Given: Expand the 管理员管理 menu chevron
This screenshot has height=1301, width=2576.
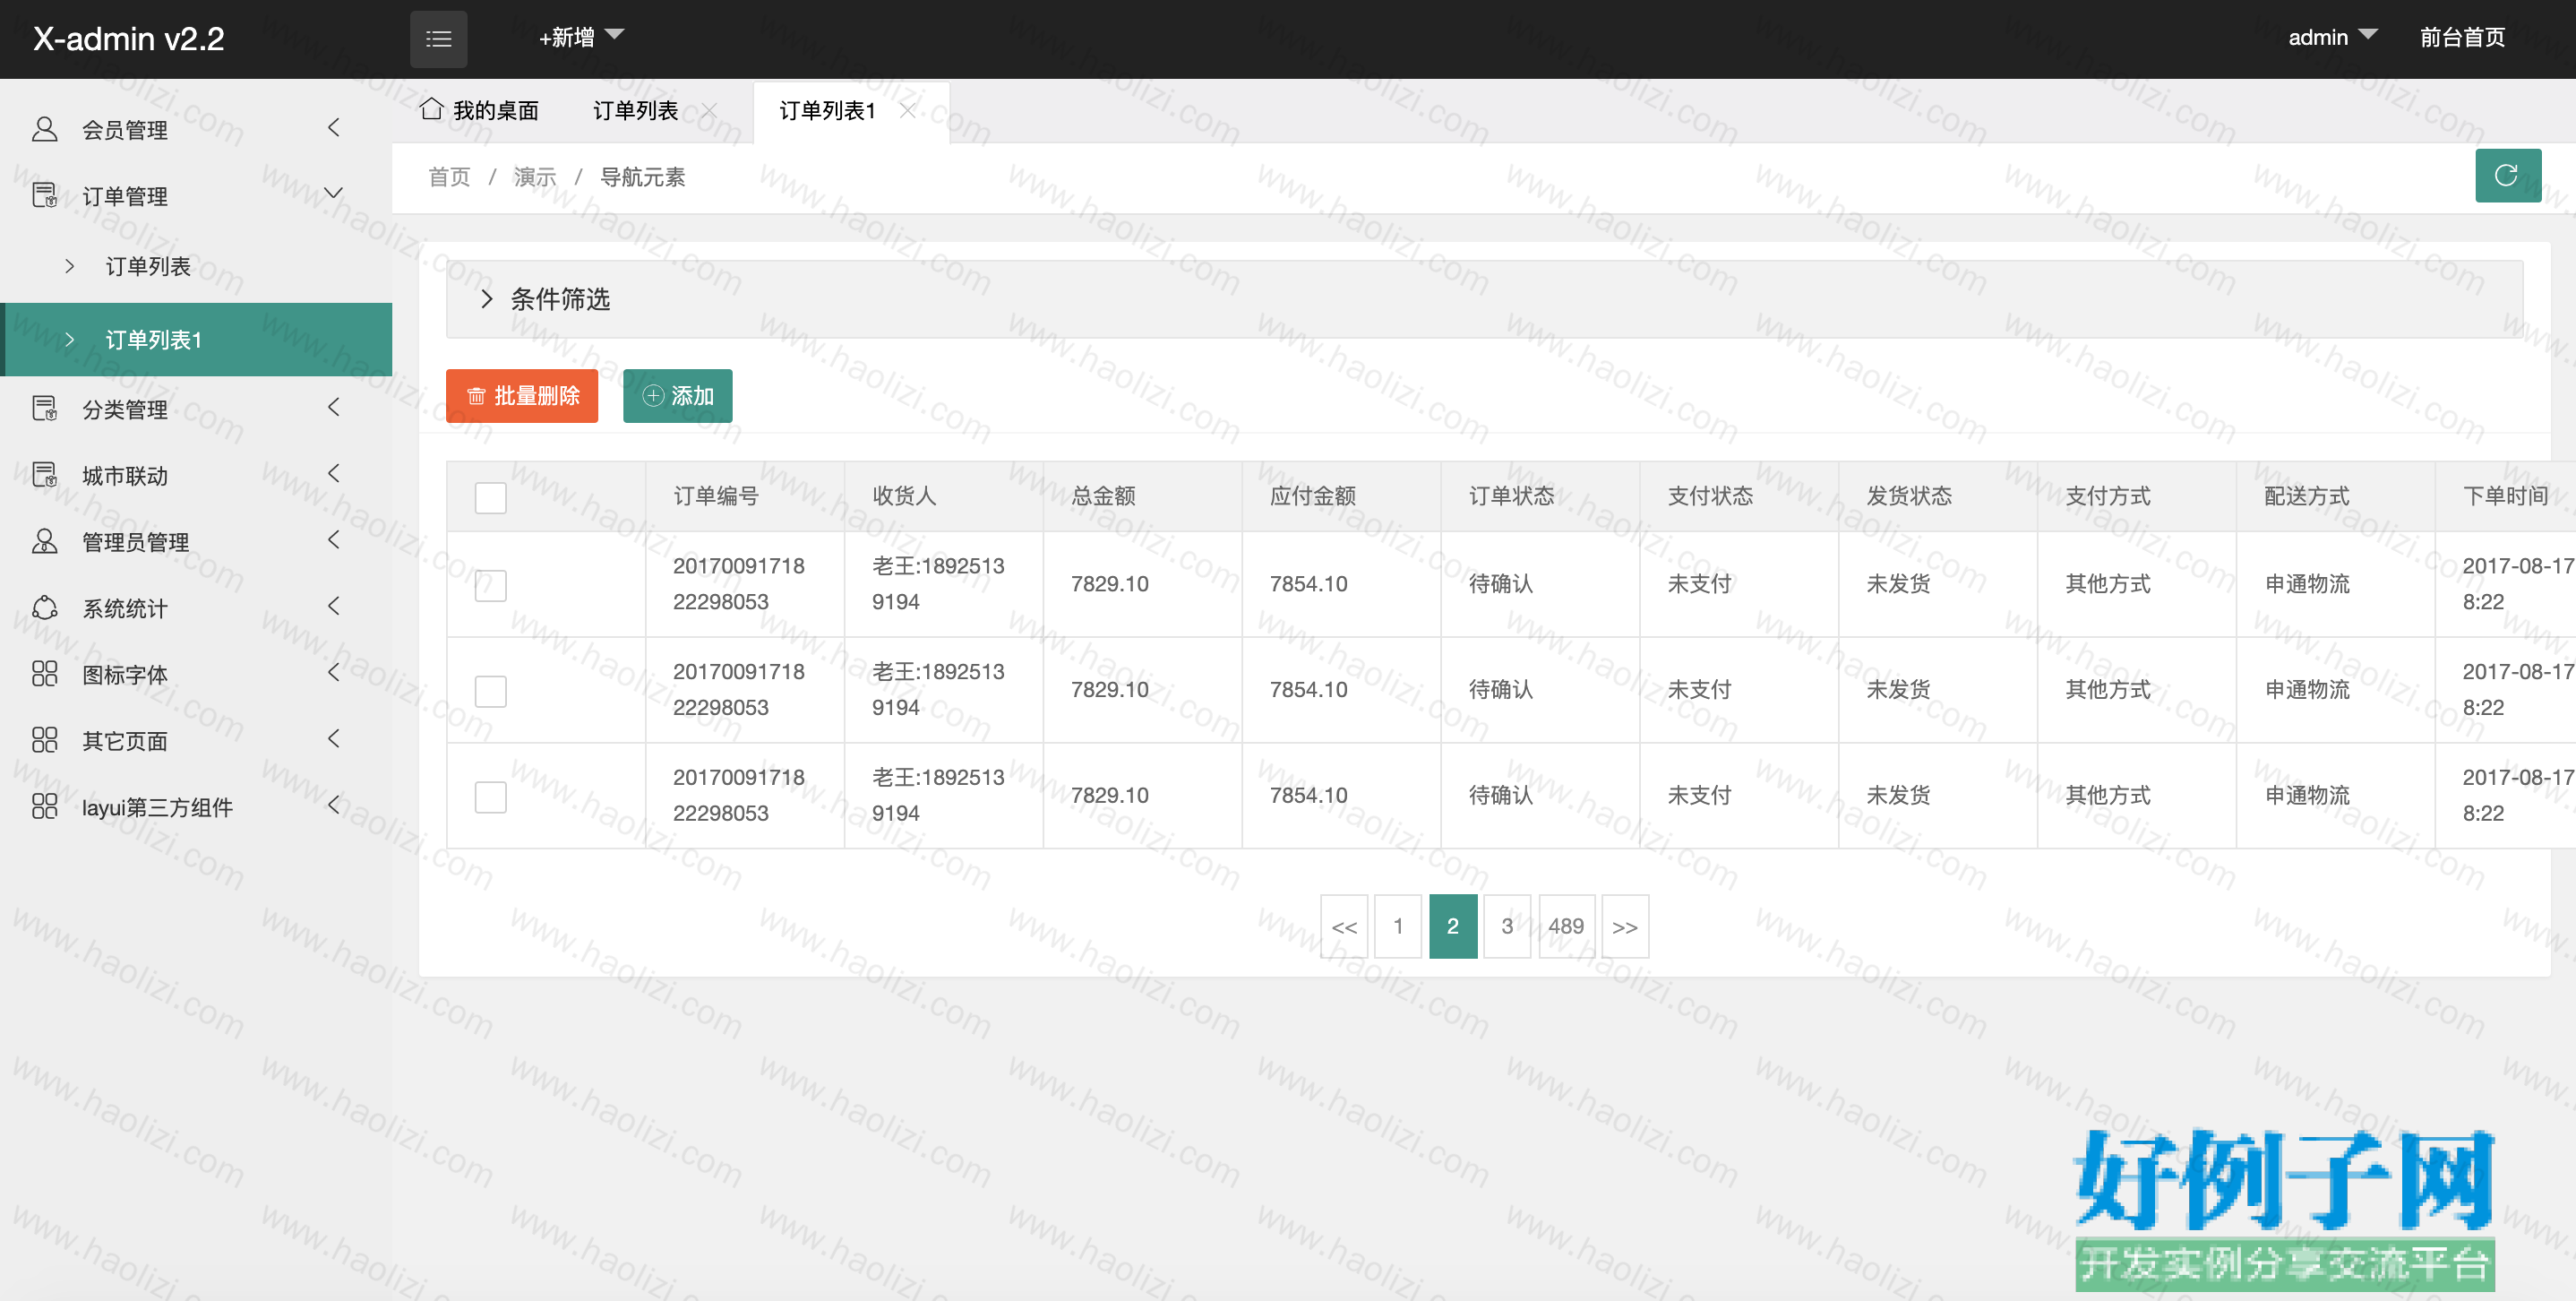Looking at the screenshot, I should pyautogui.click(x=334, y=540).
